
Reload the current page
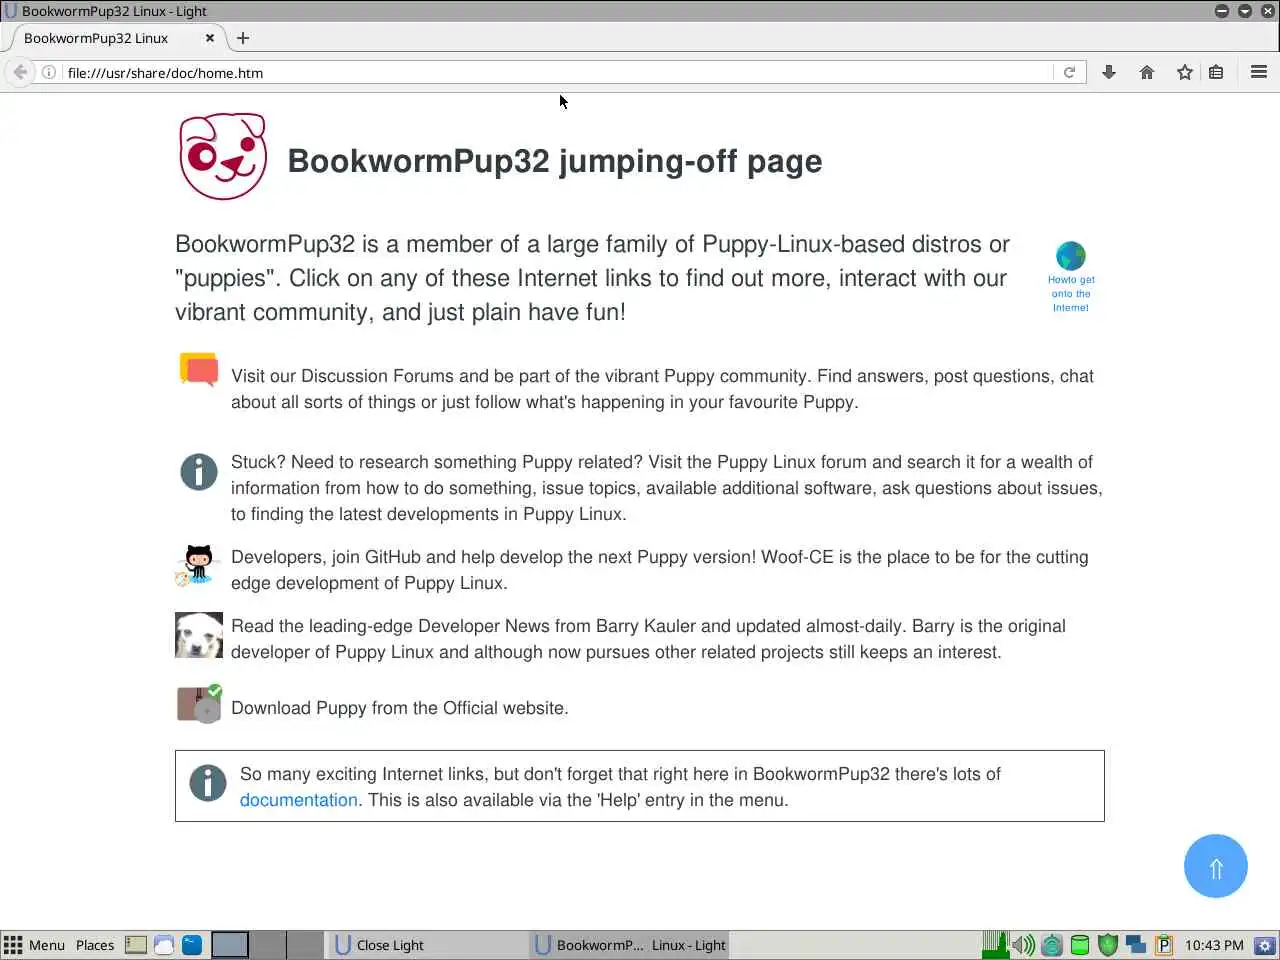[1069, 72]
